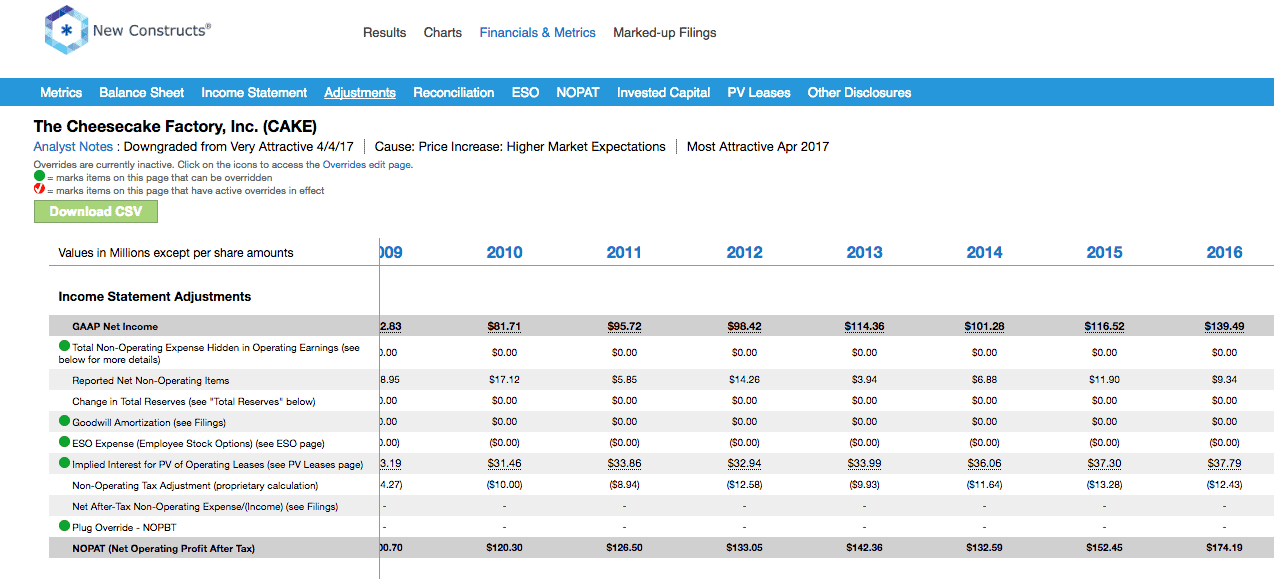Click Reported Net Non-Operating Items value $11.90

pos(1105,380)
